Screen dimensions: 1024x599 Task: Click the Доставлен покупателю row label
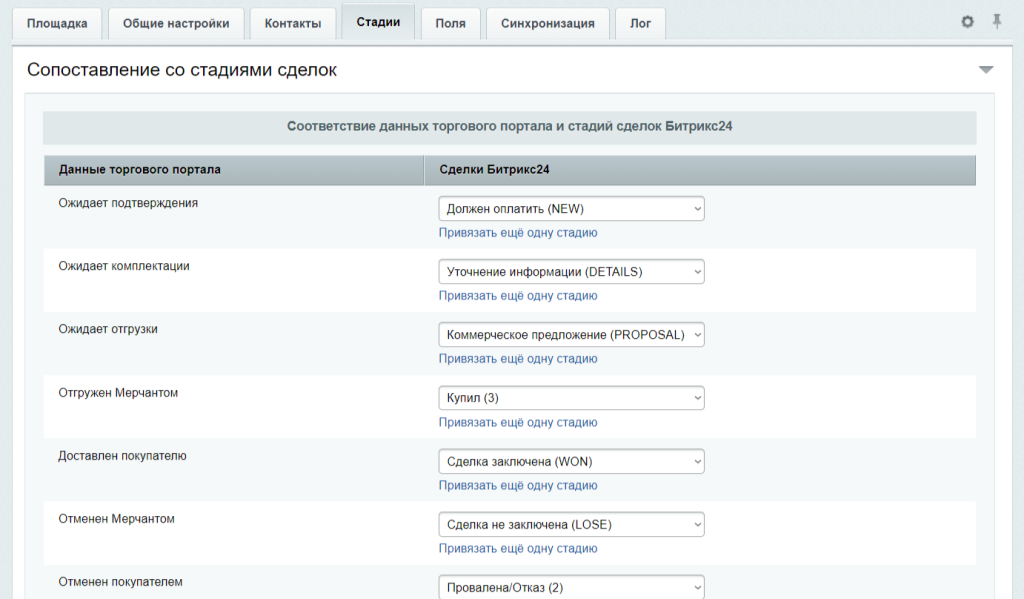(122, 456)
